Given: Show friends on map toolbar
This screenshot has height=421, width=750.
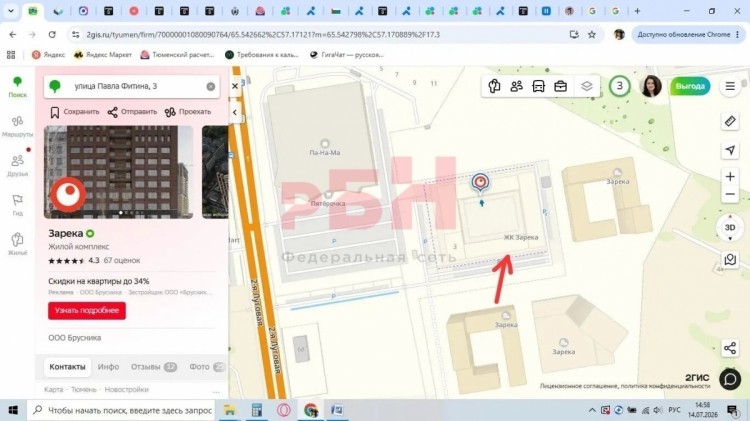Looking at the screenshot, I should [x=517, y=86].
